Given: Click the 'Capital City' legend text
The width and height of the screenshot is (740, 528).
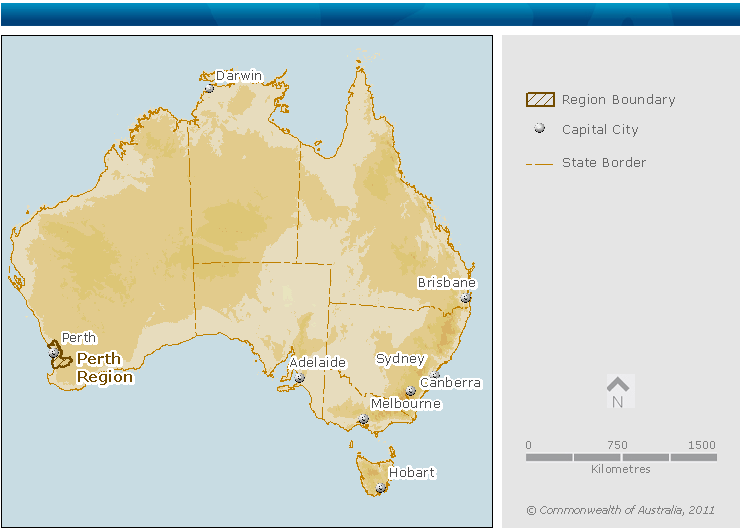Looking at the screenshot, I should tap(600, 129).
